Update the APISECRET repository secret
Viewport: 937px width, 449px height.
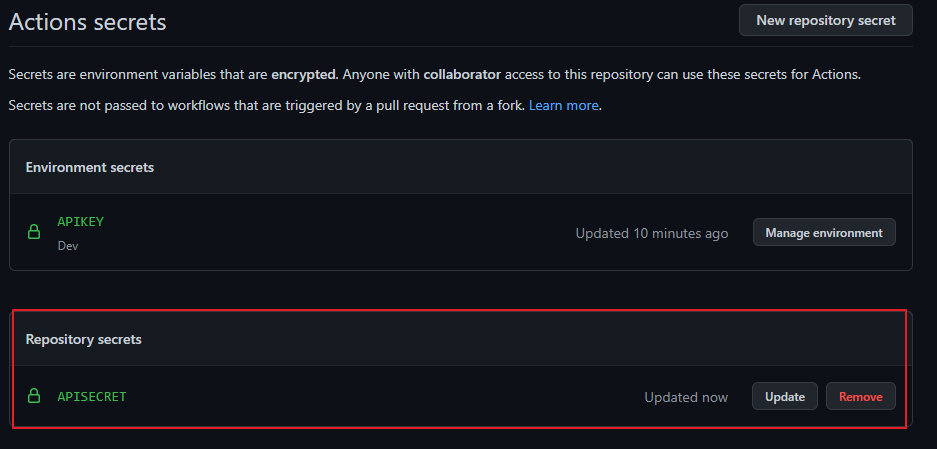click(x=784, y=397)
